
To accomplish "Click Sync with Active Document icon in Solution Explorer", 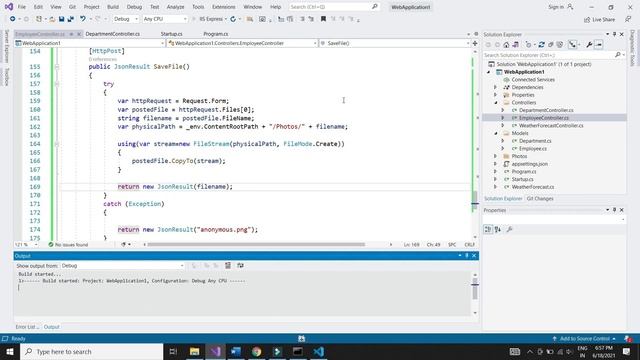I will tap(541, 44).
